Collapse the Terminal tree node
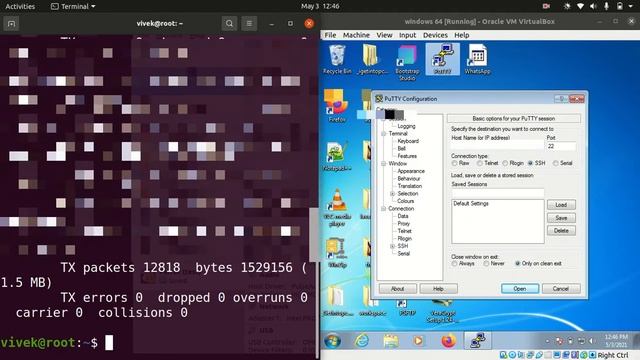This screenshot has width=640, height=360. coord(384,133)
